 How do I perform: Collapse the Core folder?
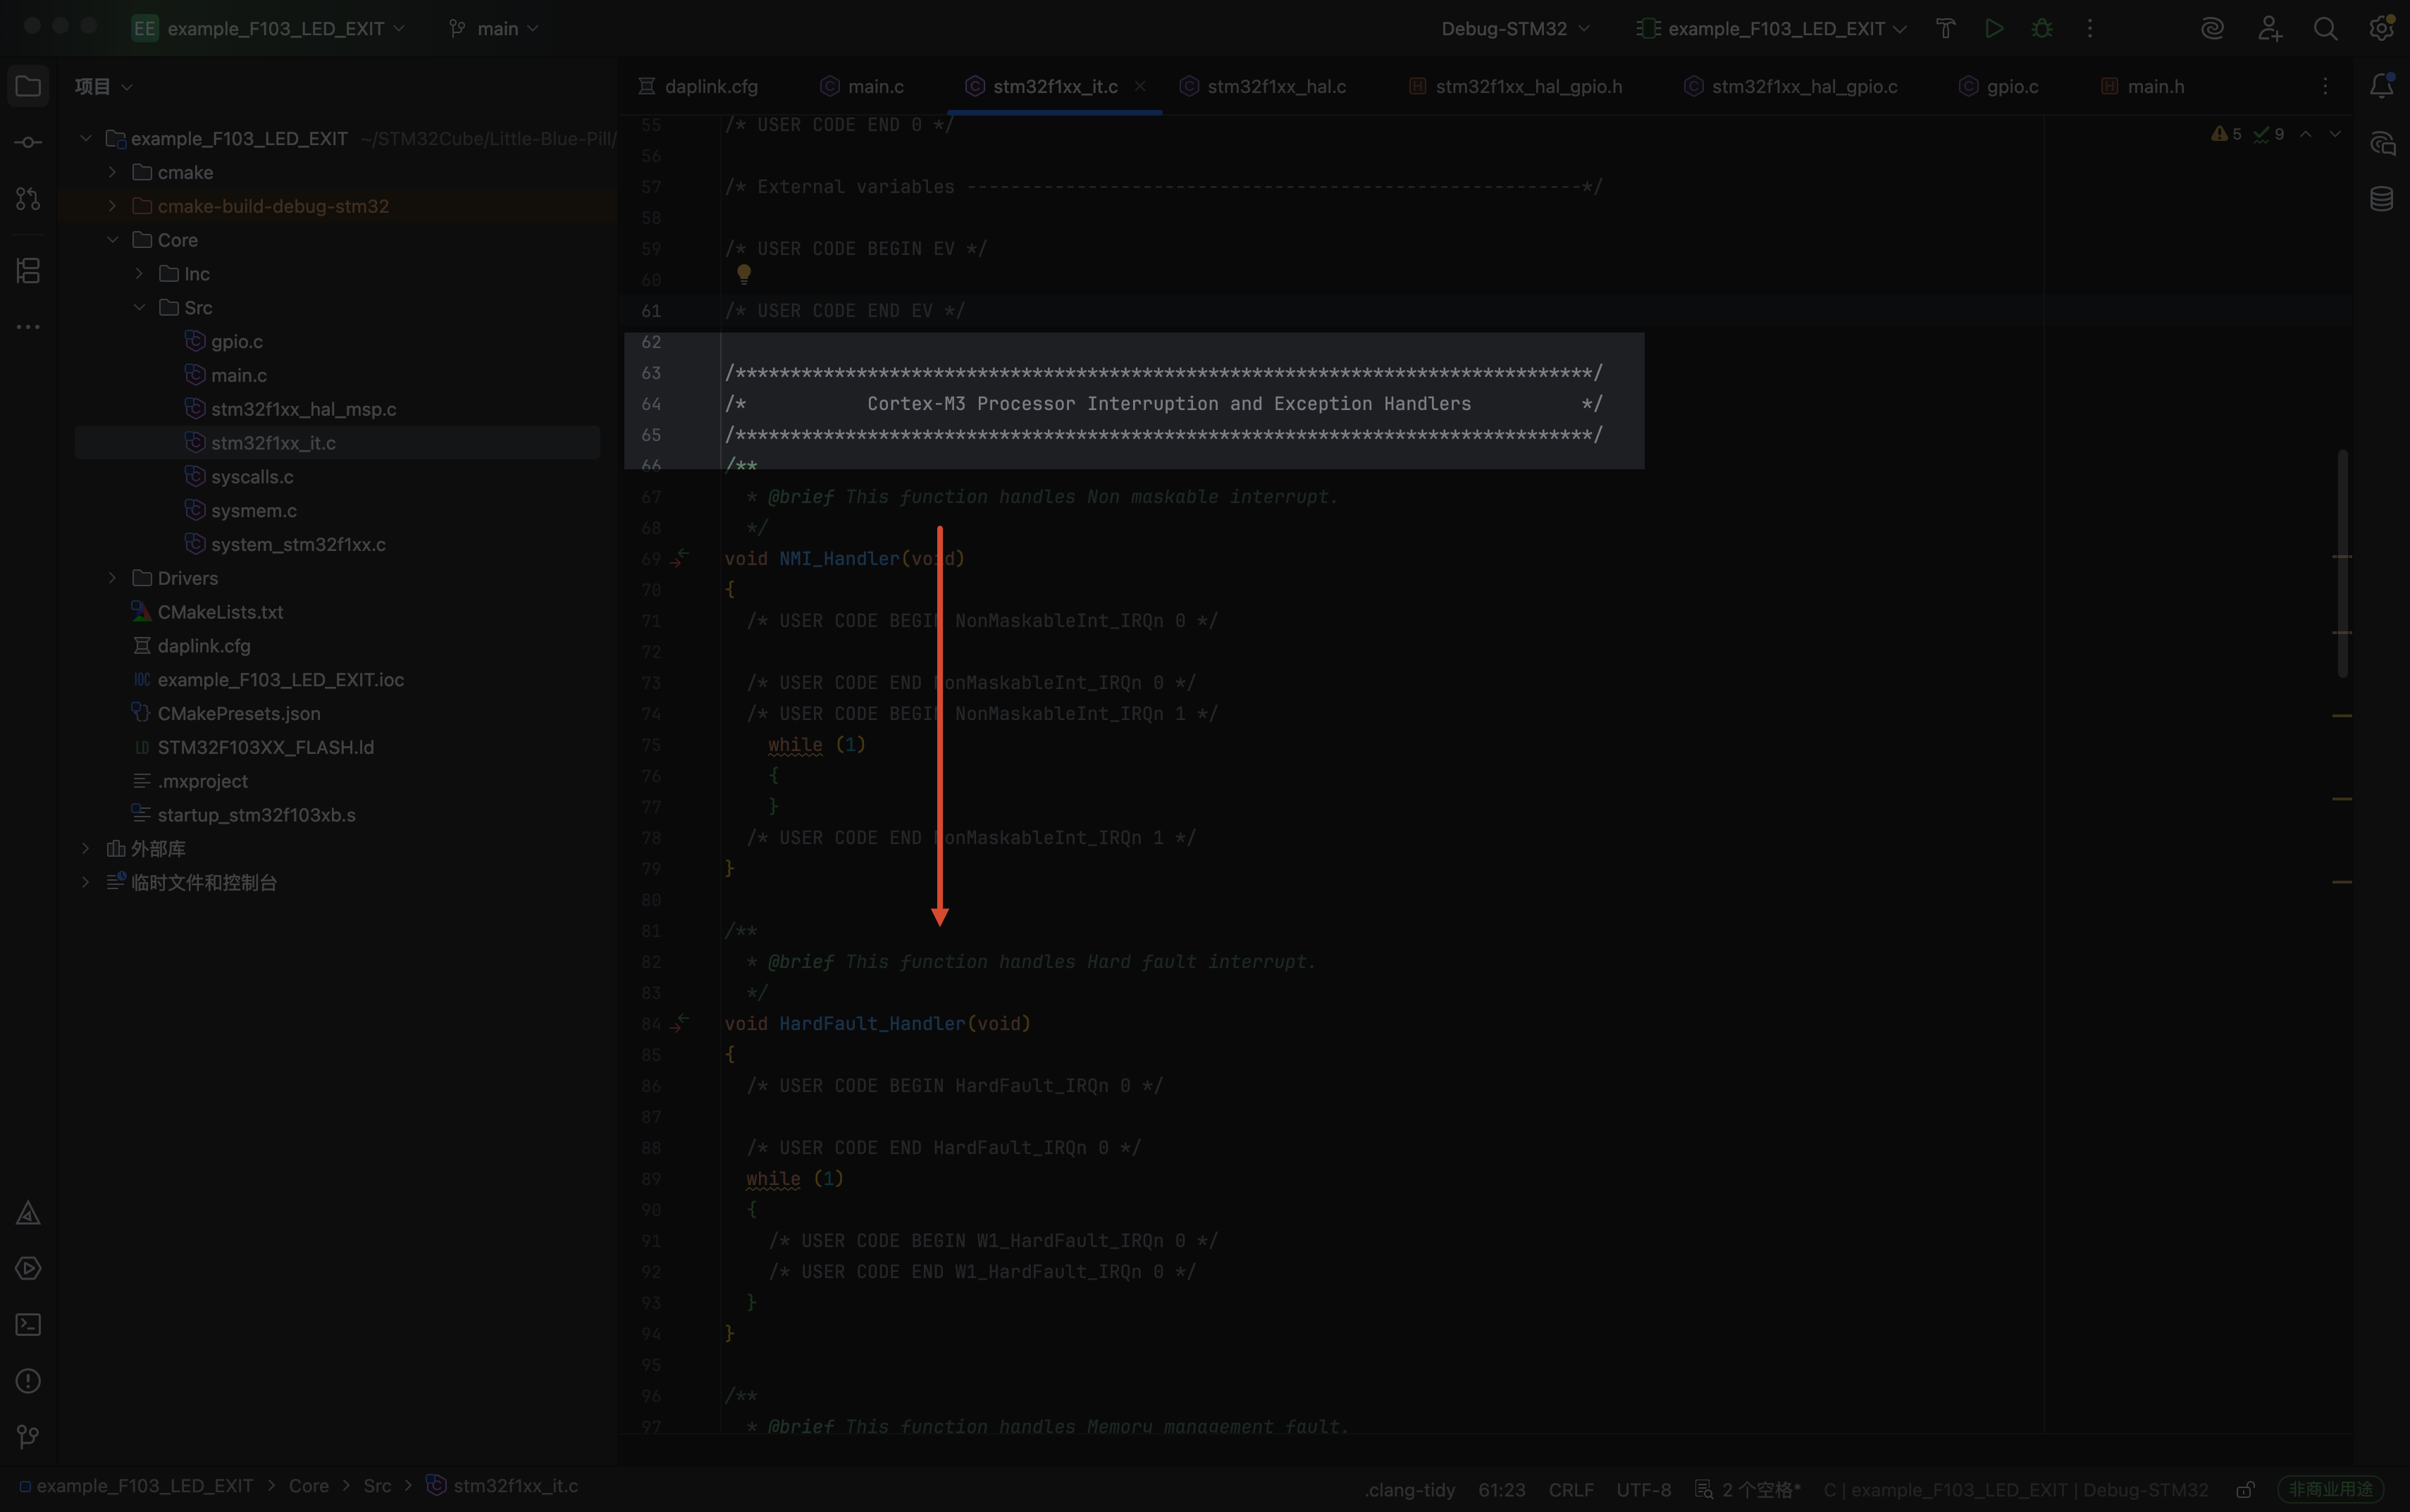113,240
